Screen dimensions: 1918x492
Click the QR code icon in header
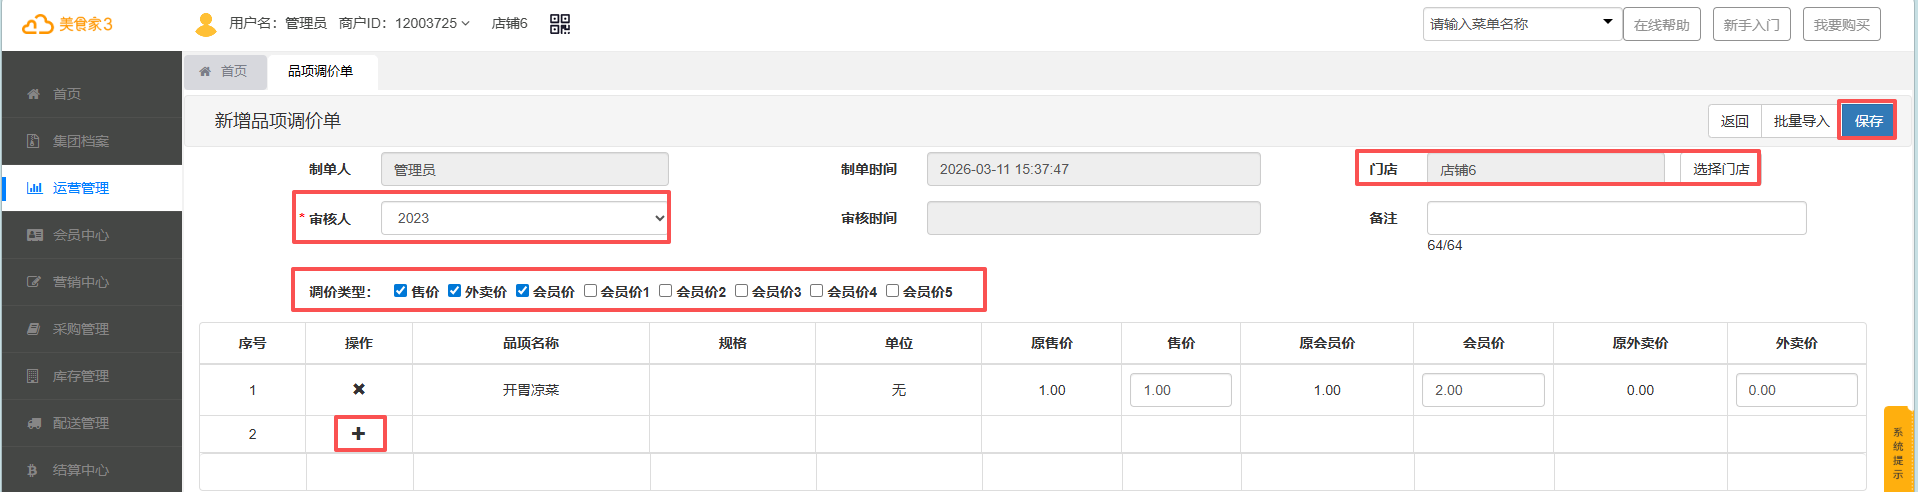point(560,24)
